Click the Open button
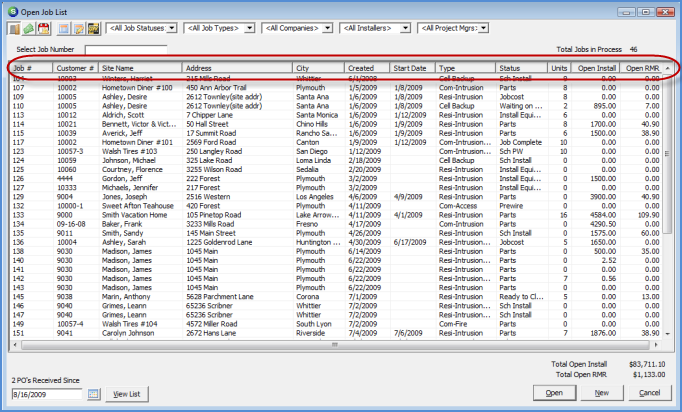 pos(555,393)
